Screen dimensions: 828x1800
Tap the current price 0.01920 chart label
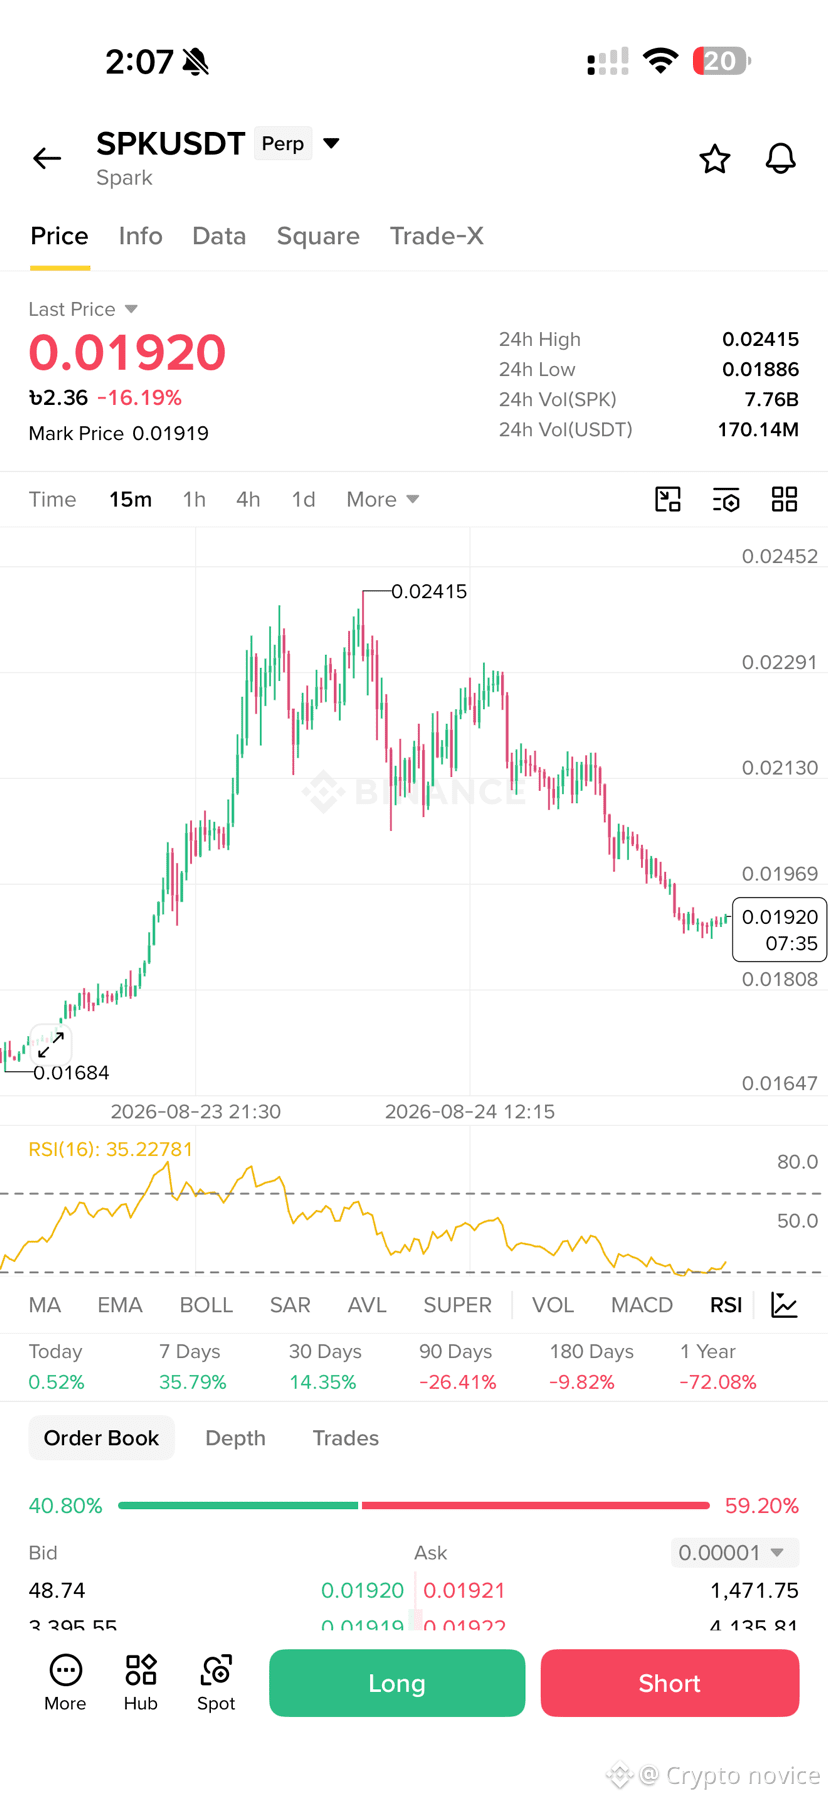779,930
